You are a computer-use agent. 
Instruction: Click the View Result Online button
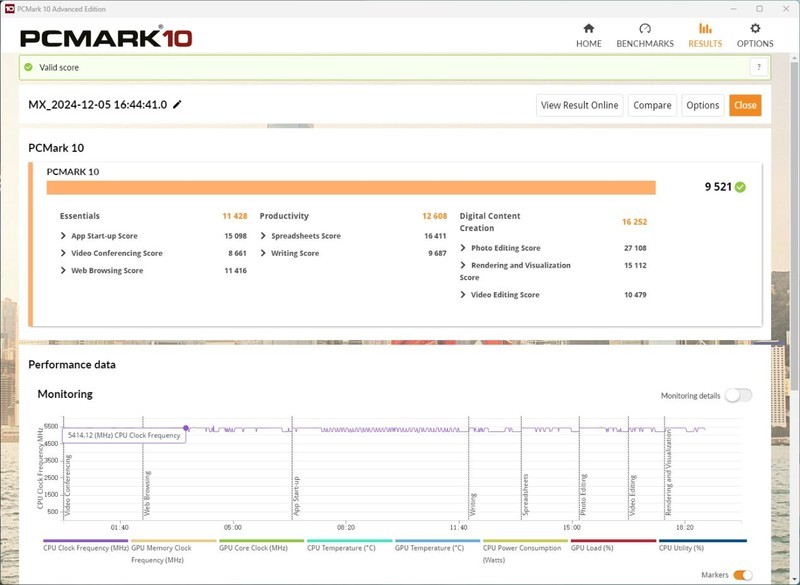pyautogui.click(x=580, y=105)
